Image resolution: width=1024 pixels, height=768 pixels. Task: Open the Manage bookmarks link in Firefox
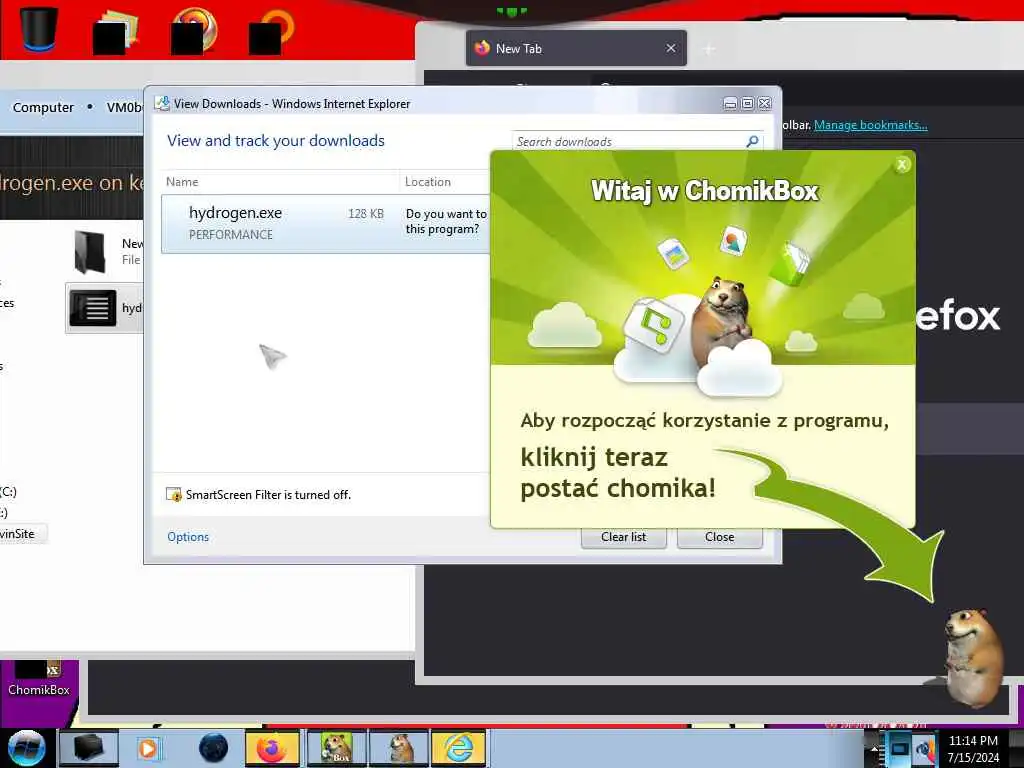tap(871, 125)
